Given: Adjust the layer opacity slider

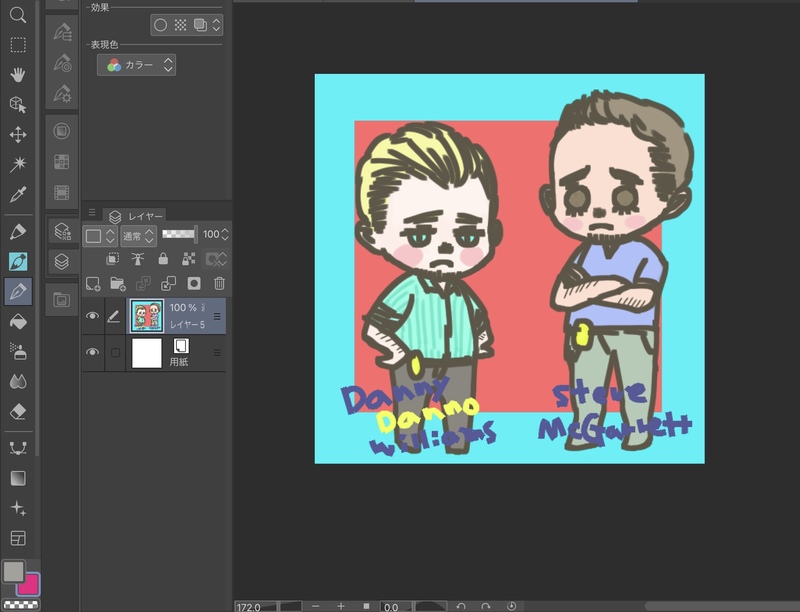Looking at the screenshot, I should click(x=179, y=234).
